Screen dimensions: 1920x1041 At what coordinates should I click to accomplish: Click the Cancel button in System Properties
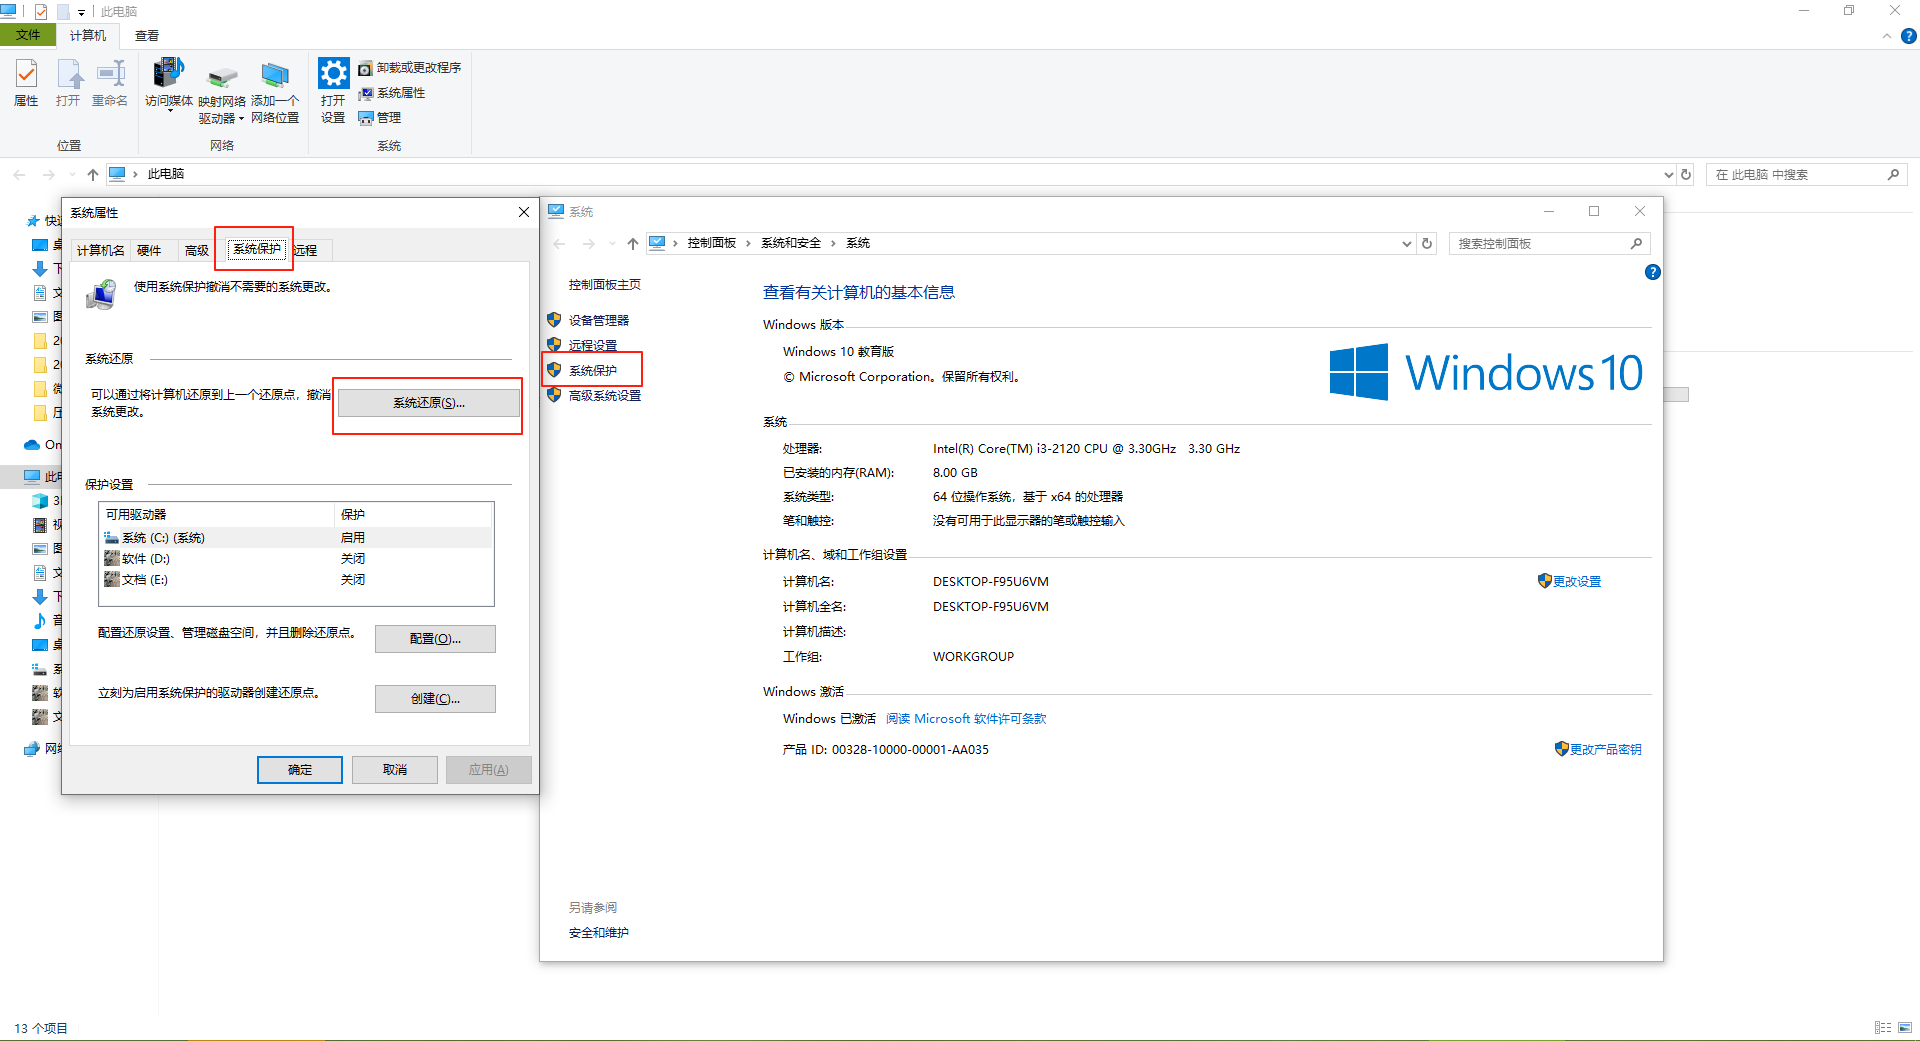tap(395, 770)
